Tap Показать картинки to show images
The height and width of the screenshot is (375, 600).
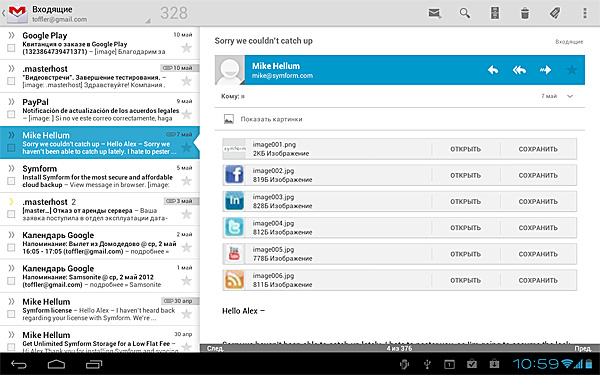271,119
